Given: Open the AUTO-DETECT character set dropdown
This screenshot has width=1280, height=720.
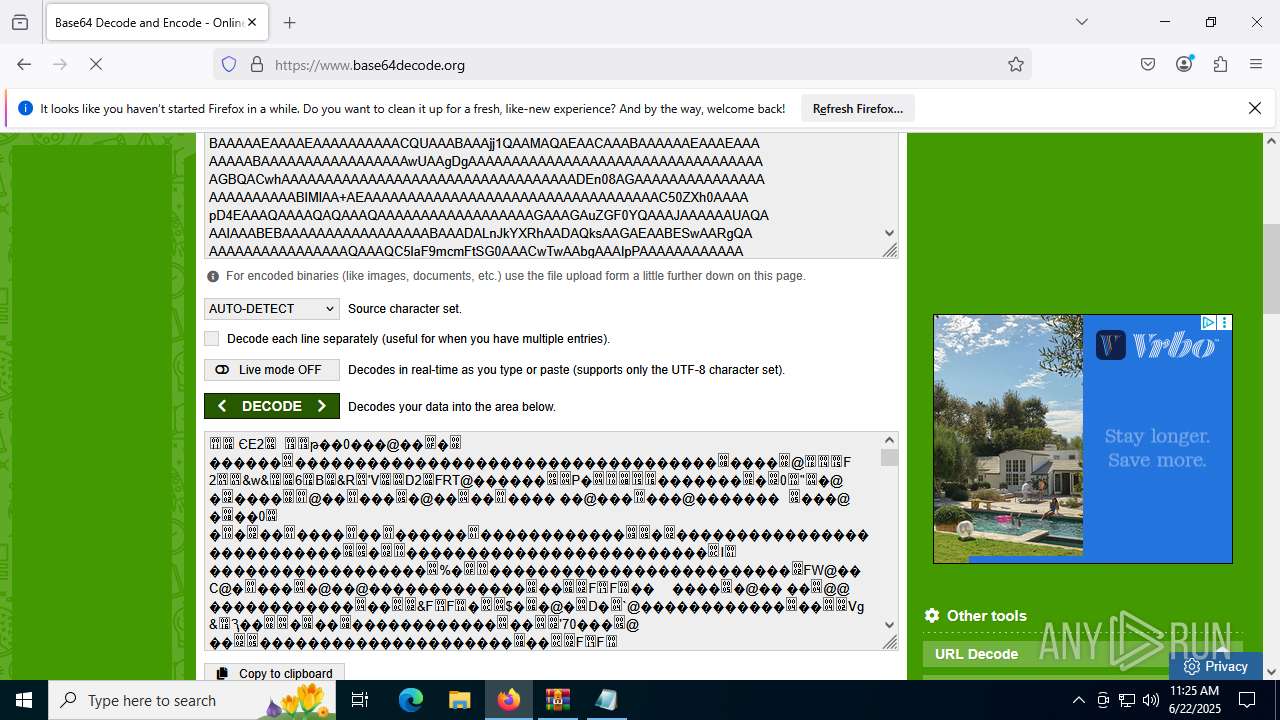Looking at the screenshot, I should pyautogui.click(x=272, y=309).
